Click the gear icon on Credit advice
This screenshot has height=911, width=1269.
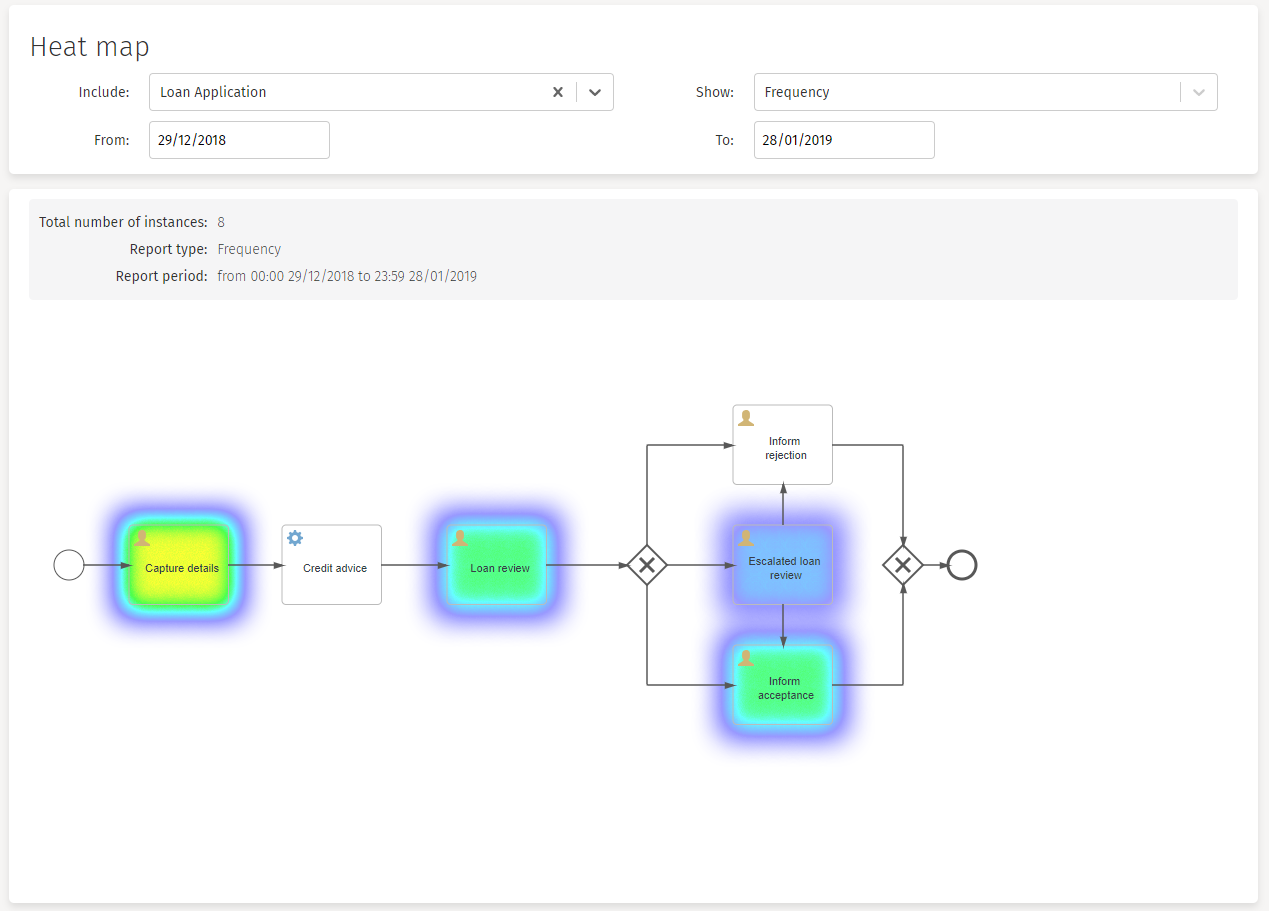tap(295, 538)
